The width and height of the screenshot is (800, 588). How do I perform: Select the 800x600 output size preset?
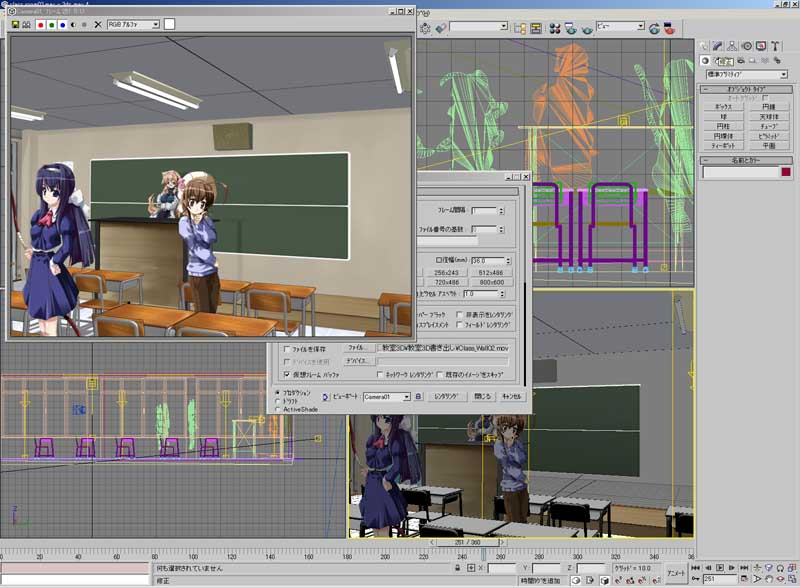point(491,282)
